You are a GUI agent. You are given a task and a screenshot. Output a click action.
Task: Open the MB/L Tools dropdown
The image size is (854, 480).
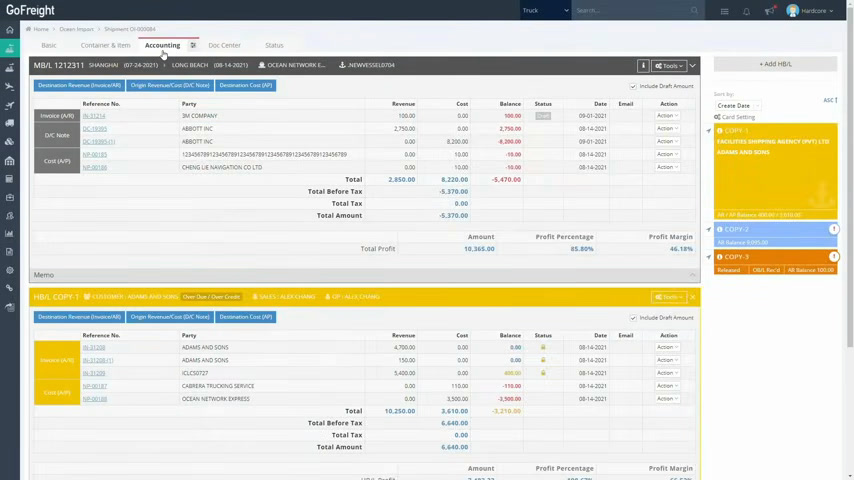pyautogui.click(x=669, y=66)
